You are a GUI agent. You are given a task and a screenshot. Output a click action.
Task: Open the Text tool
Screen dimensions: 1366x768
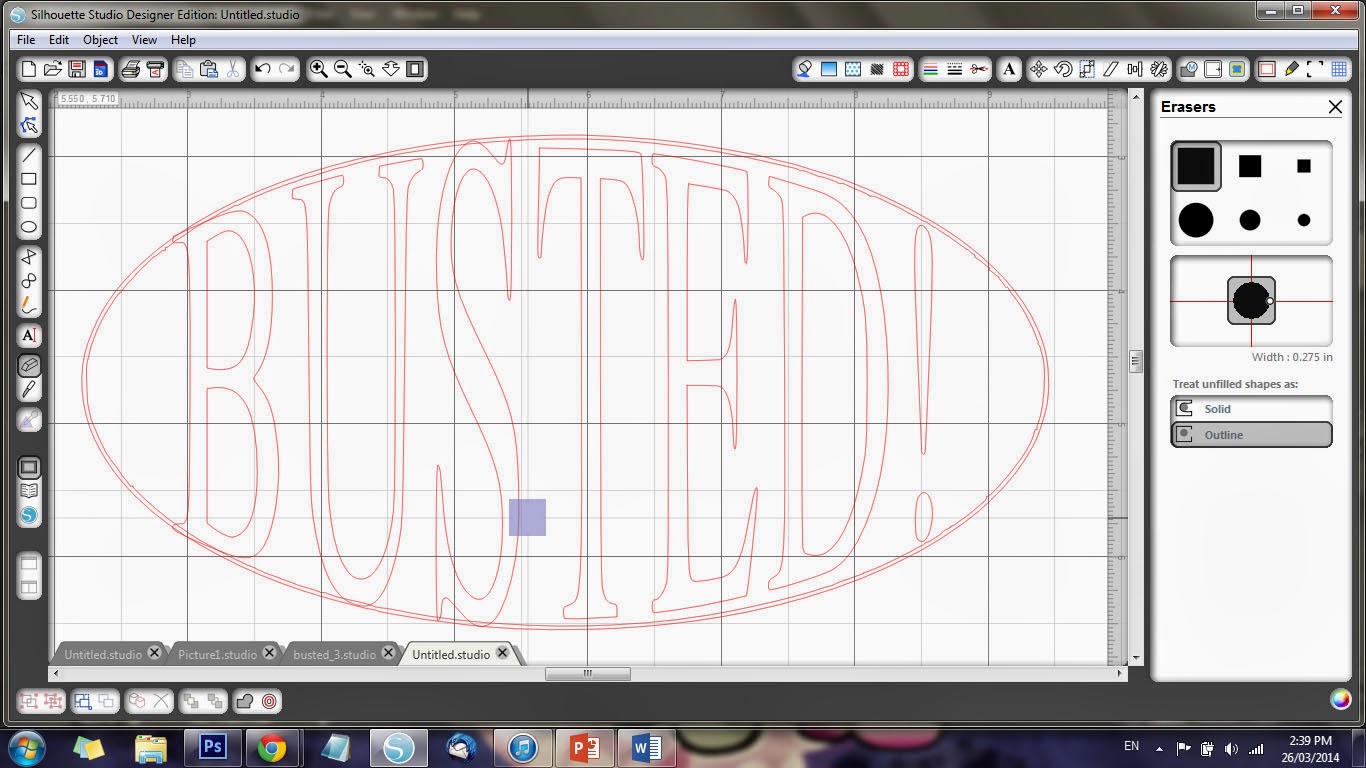click(x=29, y=335)
